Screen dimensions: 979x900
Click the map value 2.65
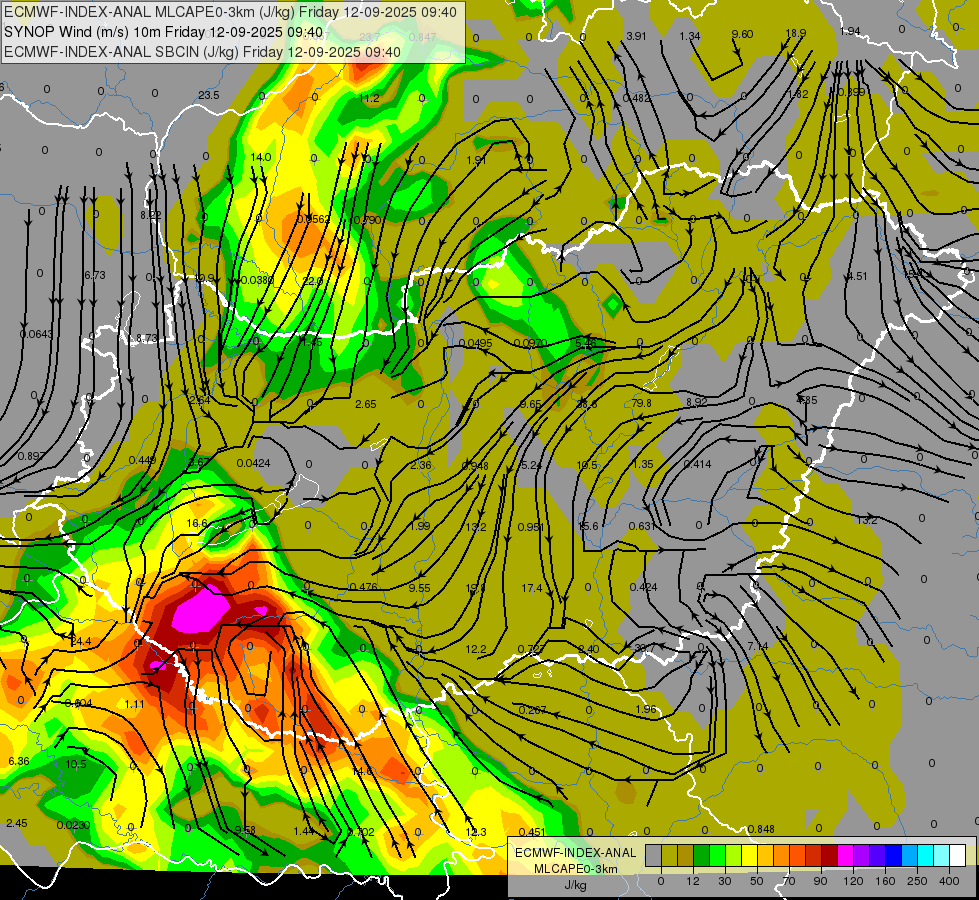coord(366,404)
